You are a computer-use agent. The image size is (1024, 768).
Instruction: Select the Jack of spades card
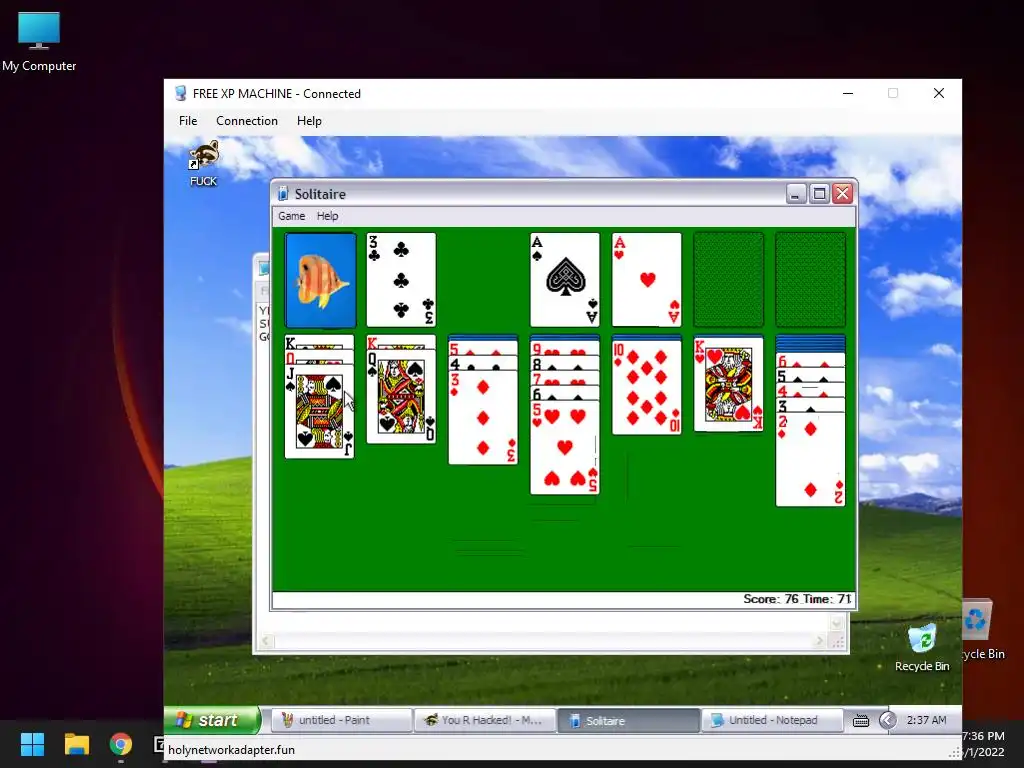(319, 411)
